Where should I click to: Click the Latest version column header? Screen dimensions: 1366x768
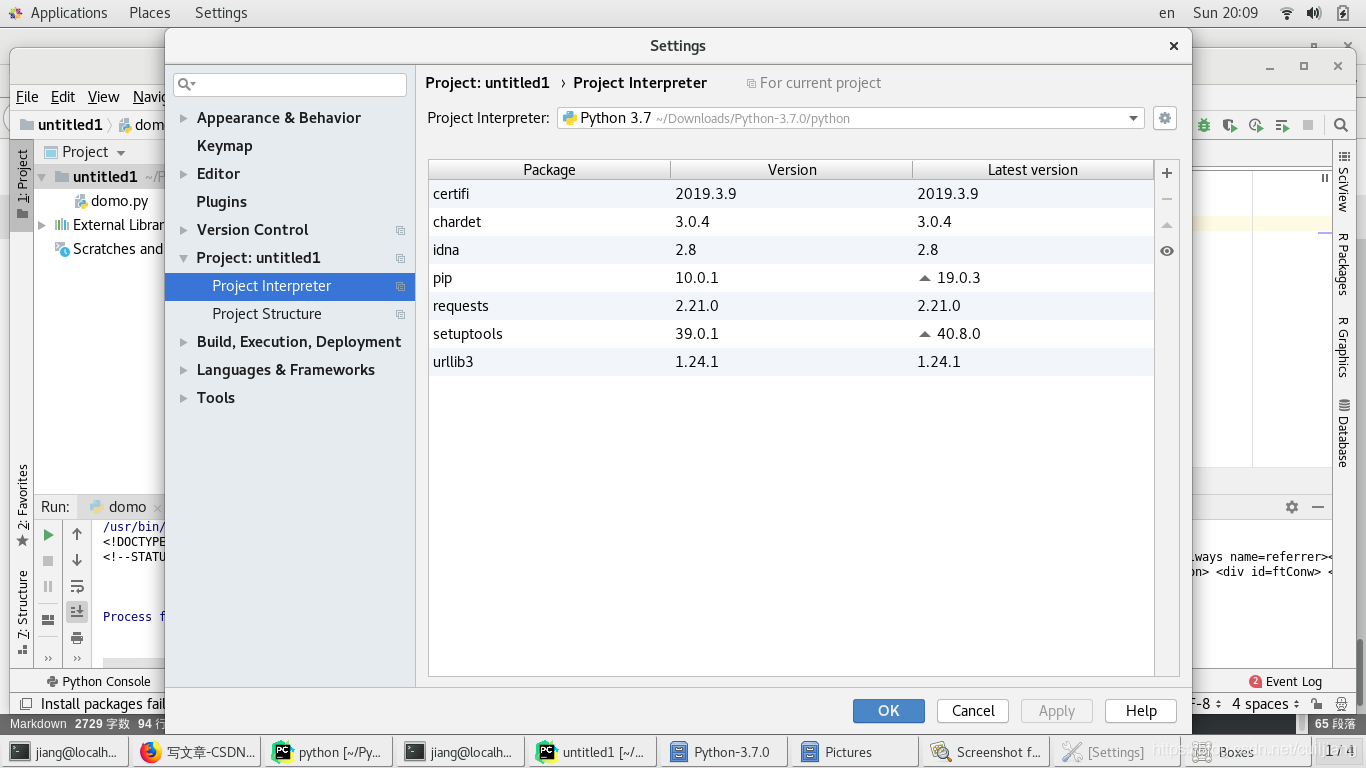tap(1033, 170)
